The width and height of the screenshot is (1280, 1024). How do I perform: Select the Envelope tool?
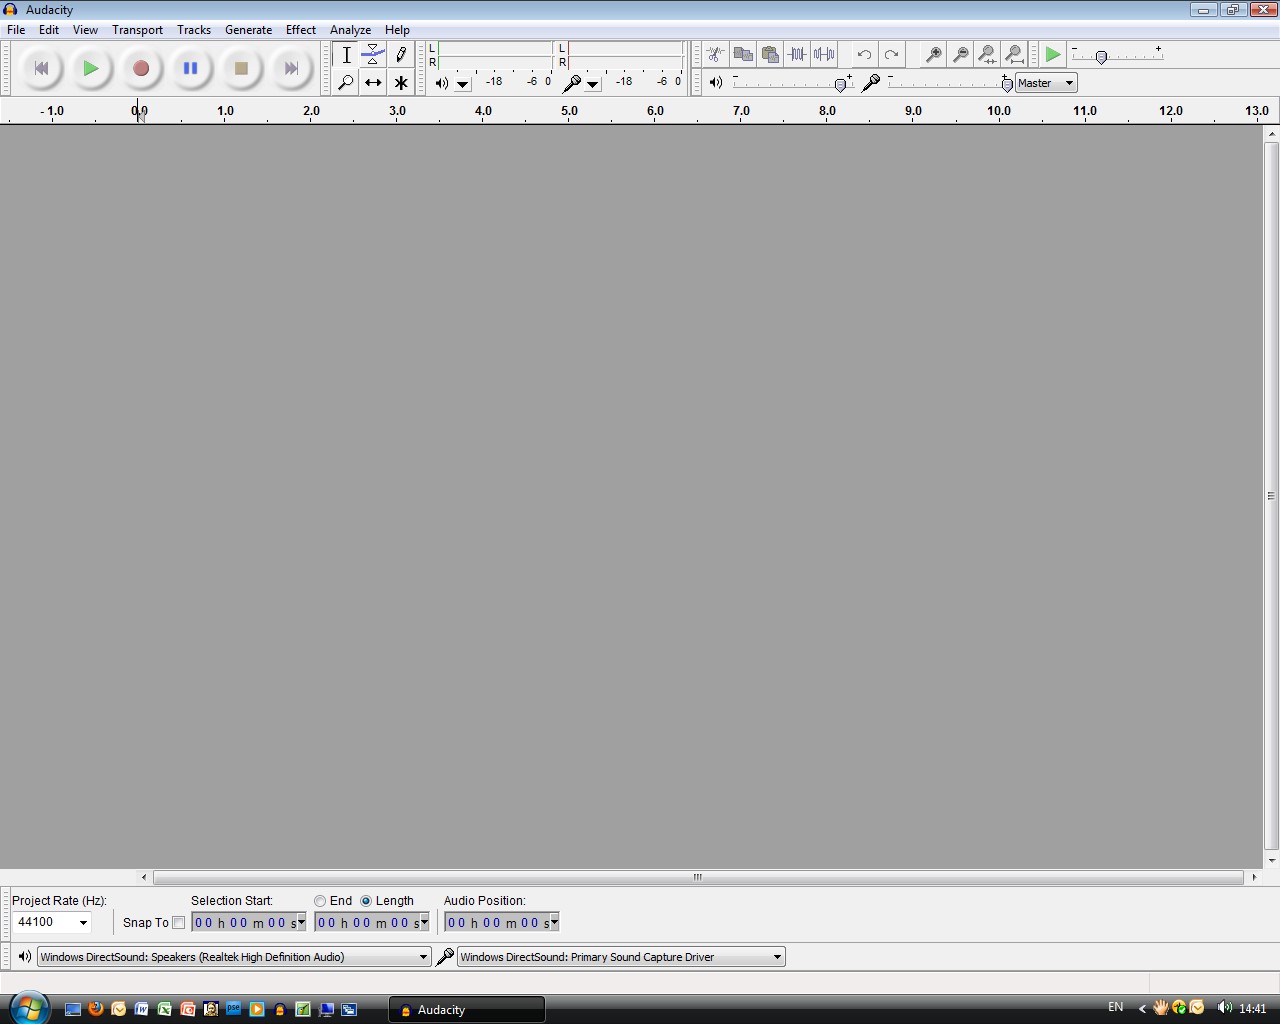[373, 55]
